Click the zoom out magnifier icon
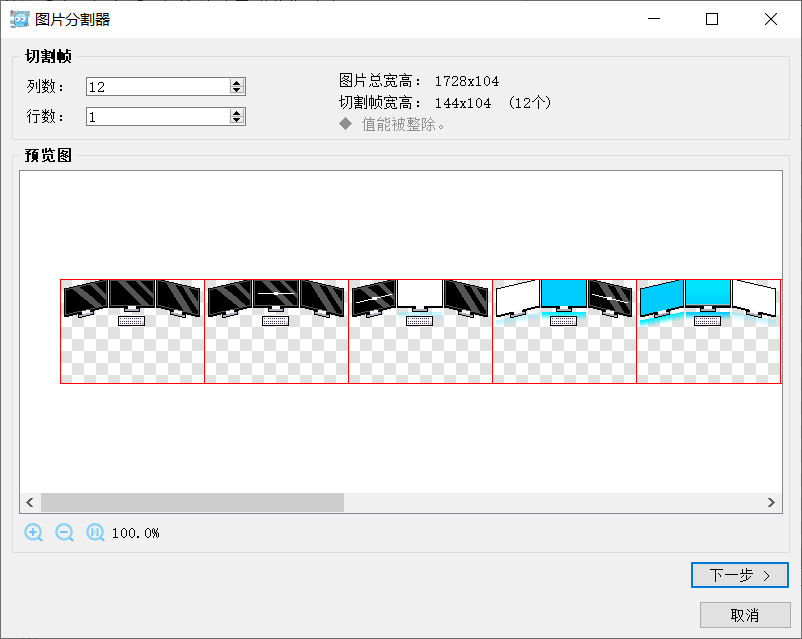Viewport: 802px width, 639px height. coord(65,533)
